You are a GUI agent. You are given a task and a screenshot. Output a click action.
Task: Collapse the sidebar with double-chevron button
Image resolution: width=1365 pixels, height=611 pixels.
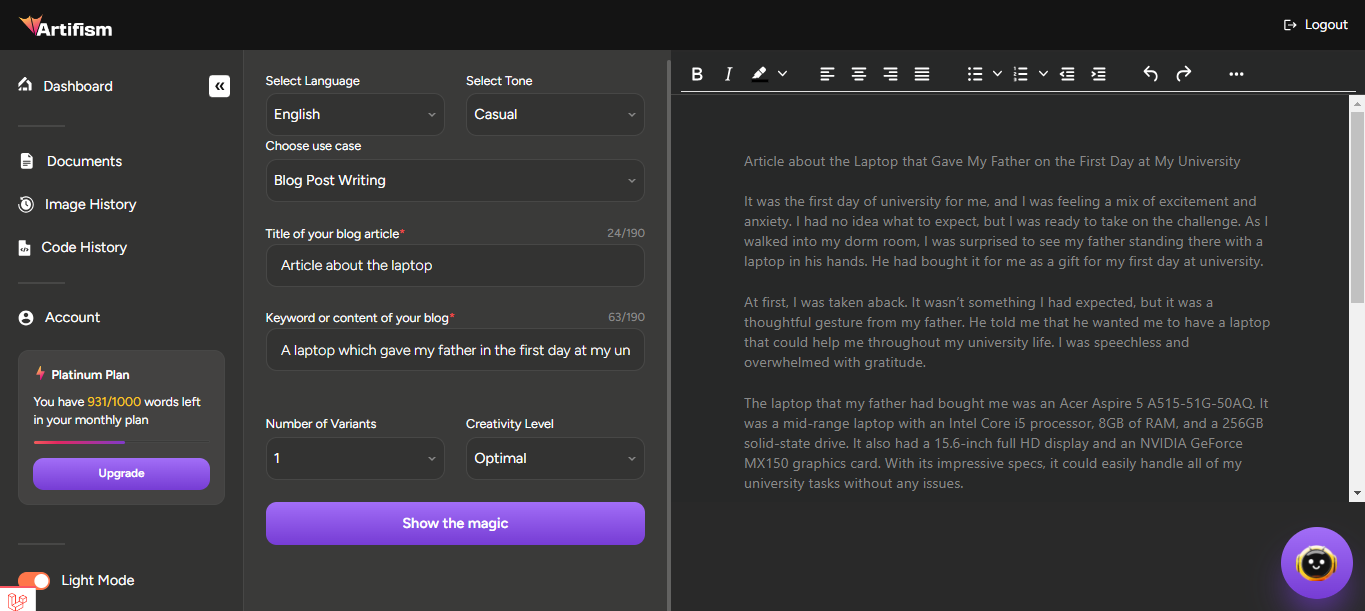pyautogui.click(x=219, y=86)
